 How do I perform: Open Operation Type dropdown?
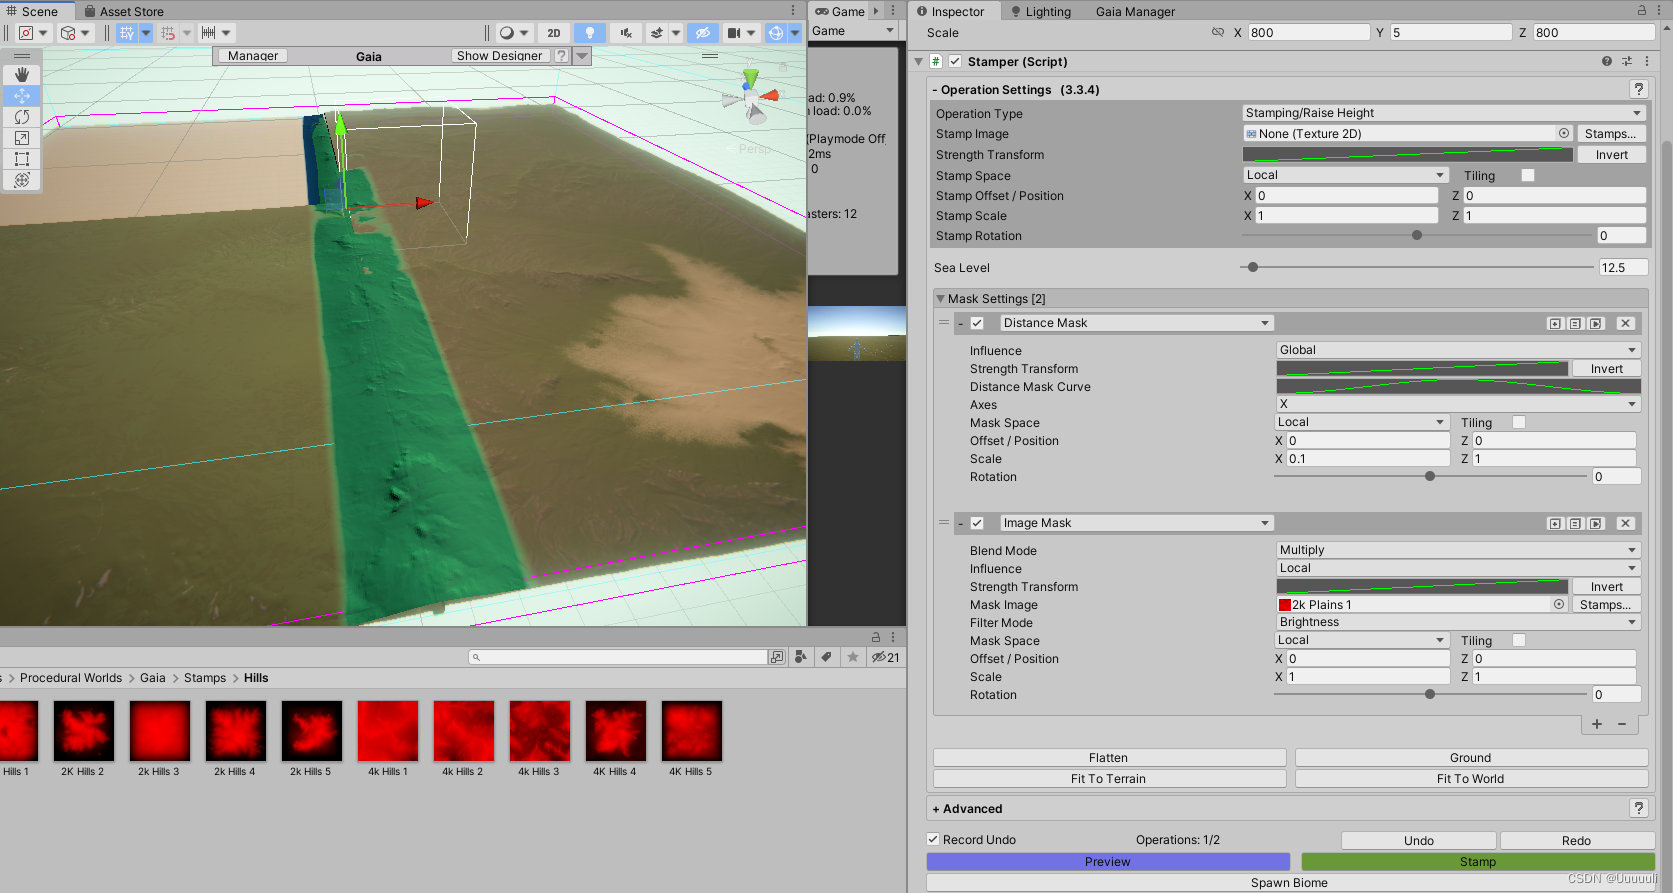(x=1444, y=113)
